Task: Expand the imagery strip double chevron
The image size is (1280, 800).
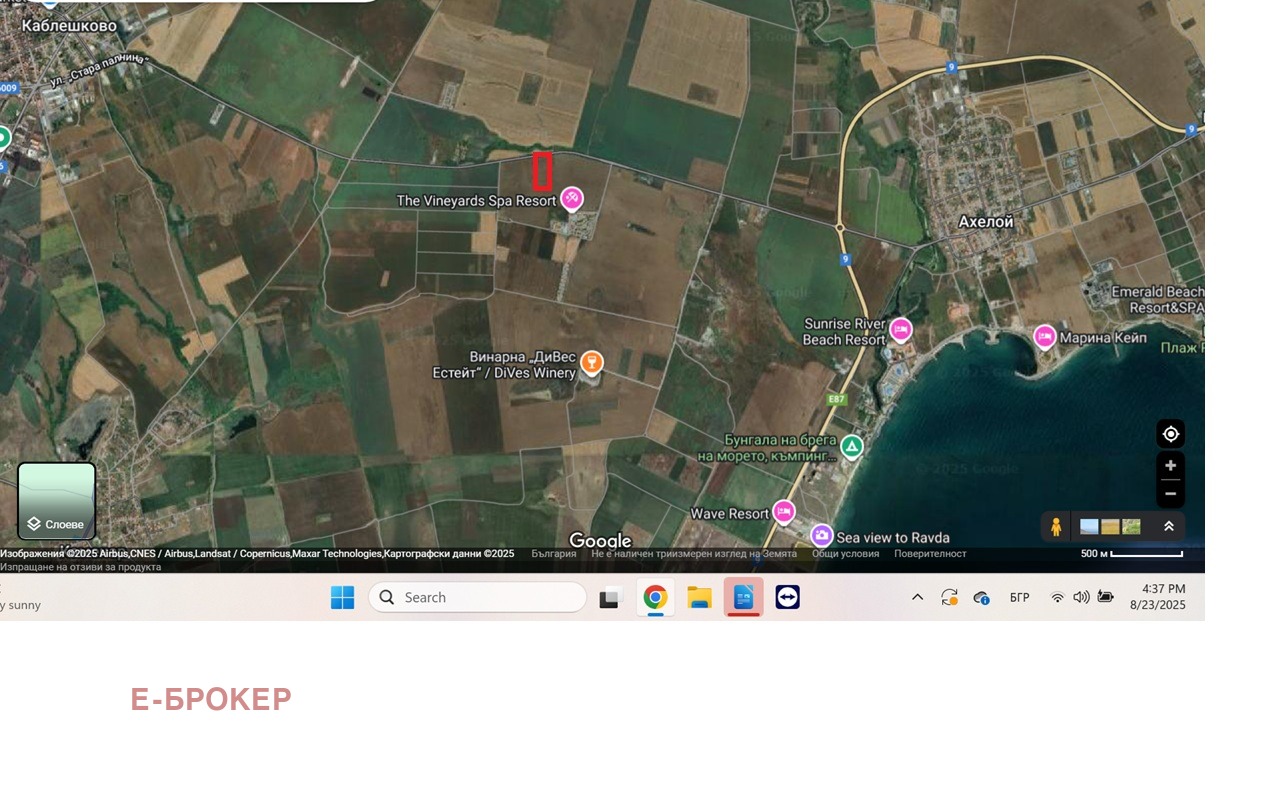Action: pyautogui.click(x=1168, y=526)
